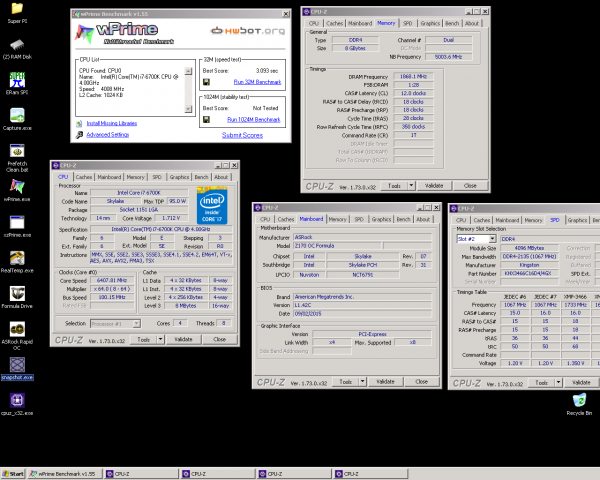Open the Slot #2 memory slot dropdown
The height and width of the screenshot is (480, 600).
476,239
